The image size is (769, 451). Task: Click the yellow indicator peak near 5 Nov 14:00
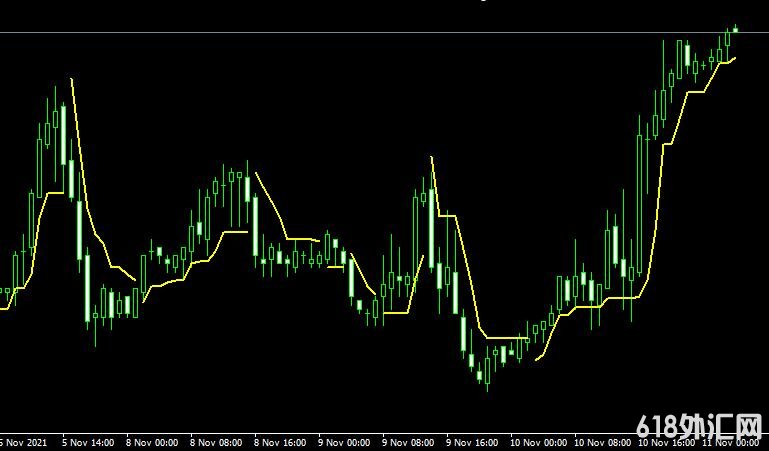tap(71, 78)
